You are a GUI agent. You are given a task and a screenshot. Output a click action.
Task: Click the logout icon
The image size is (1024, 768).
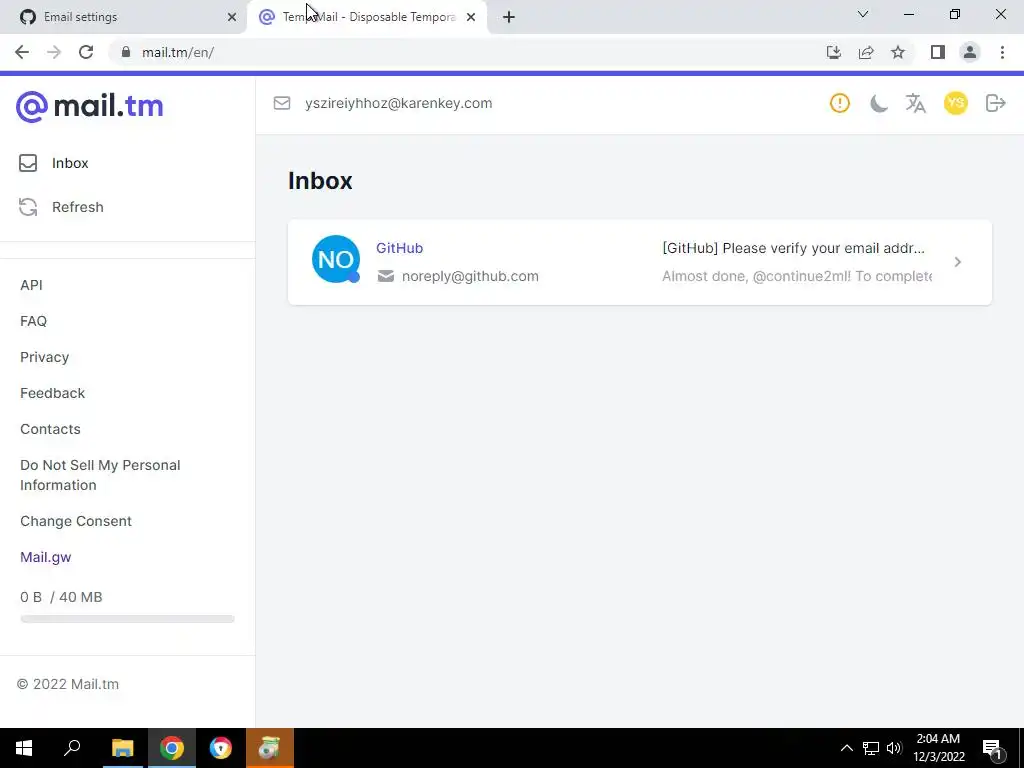(x=995, y=103)
